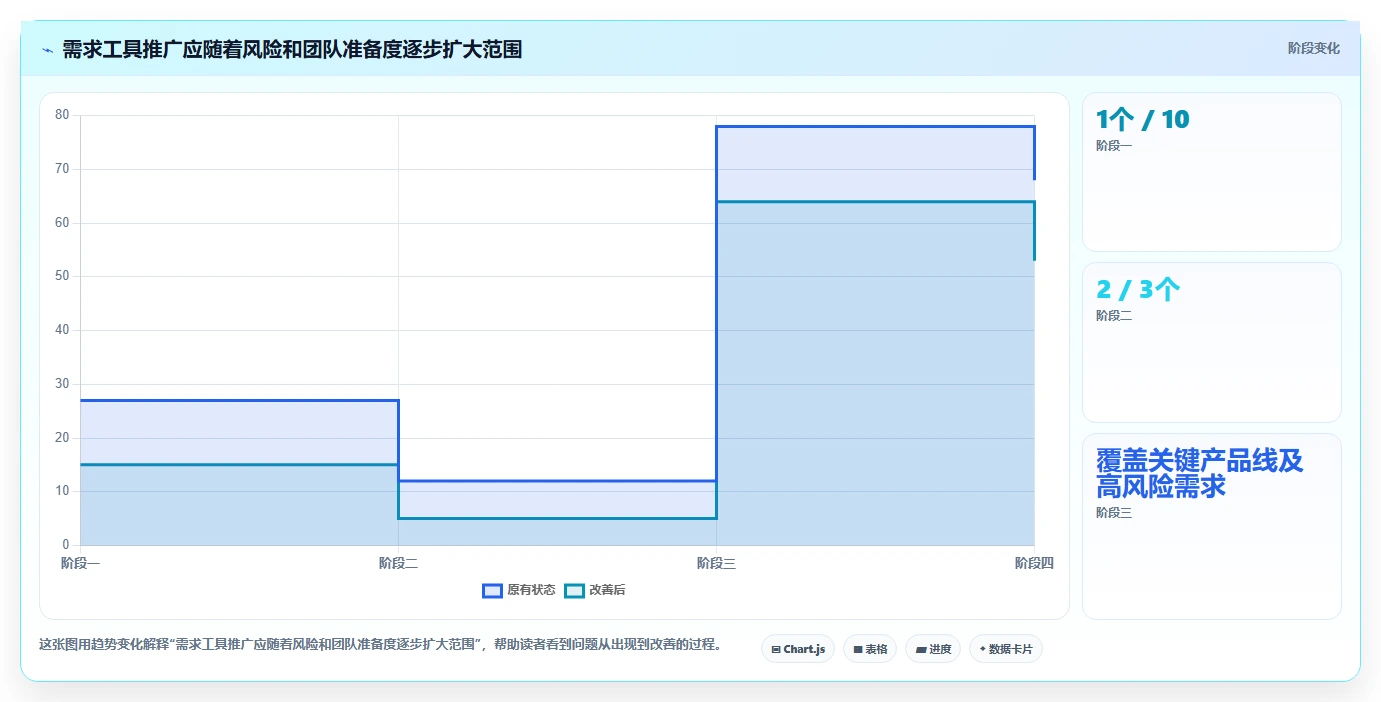Click the 原有状态 legend text

tap(531, 590)
